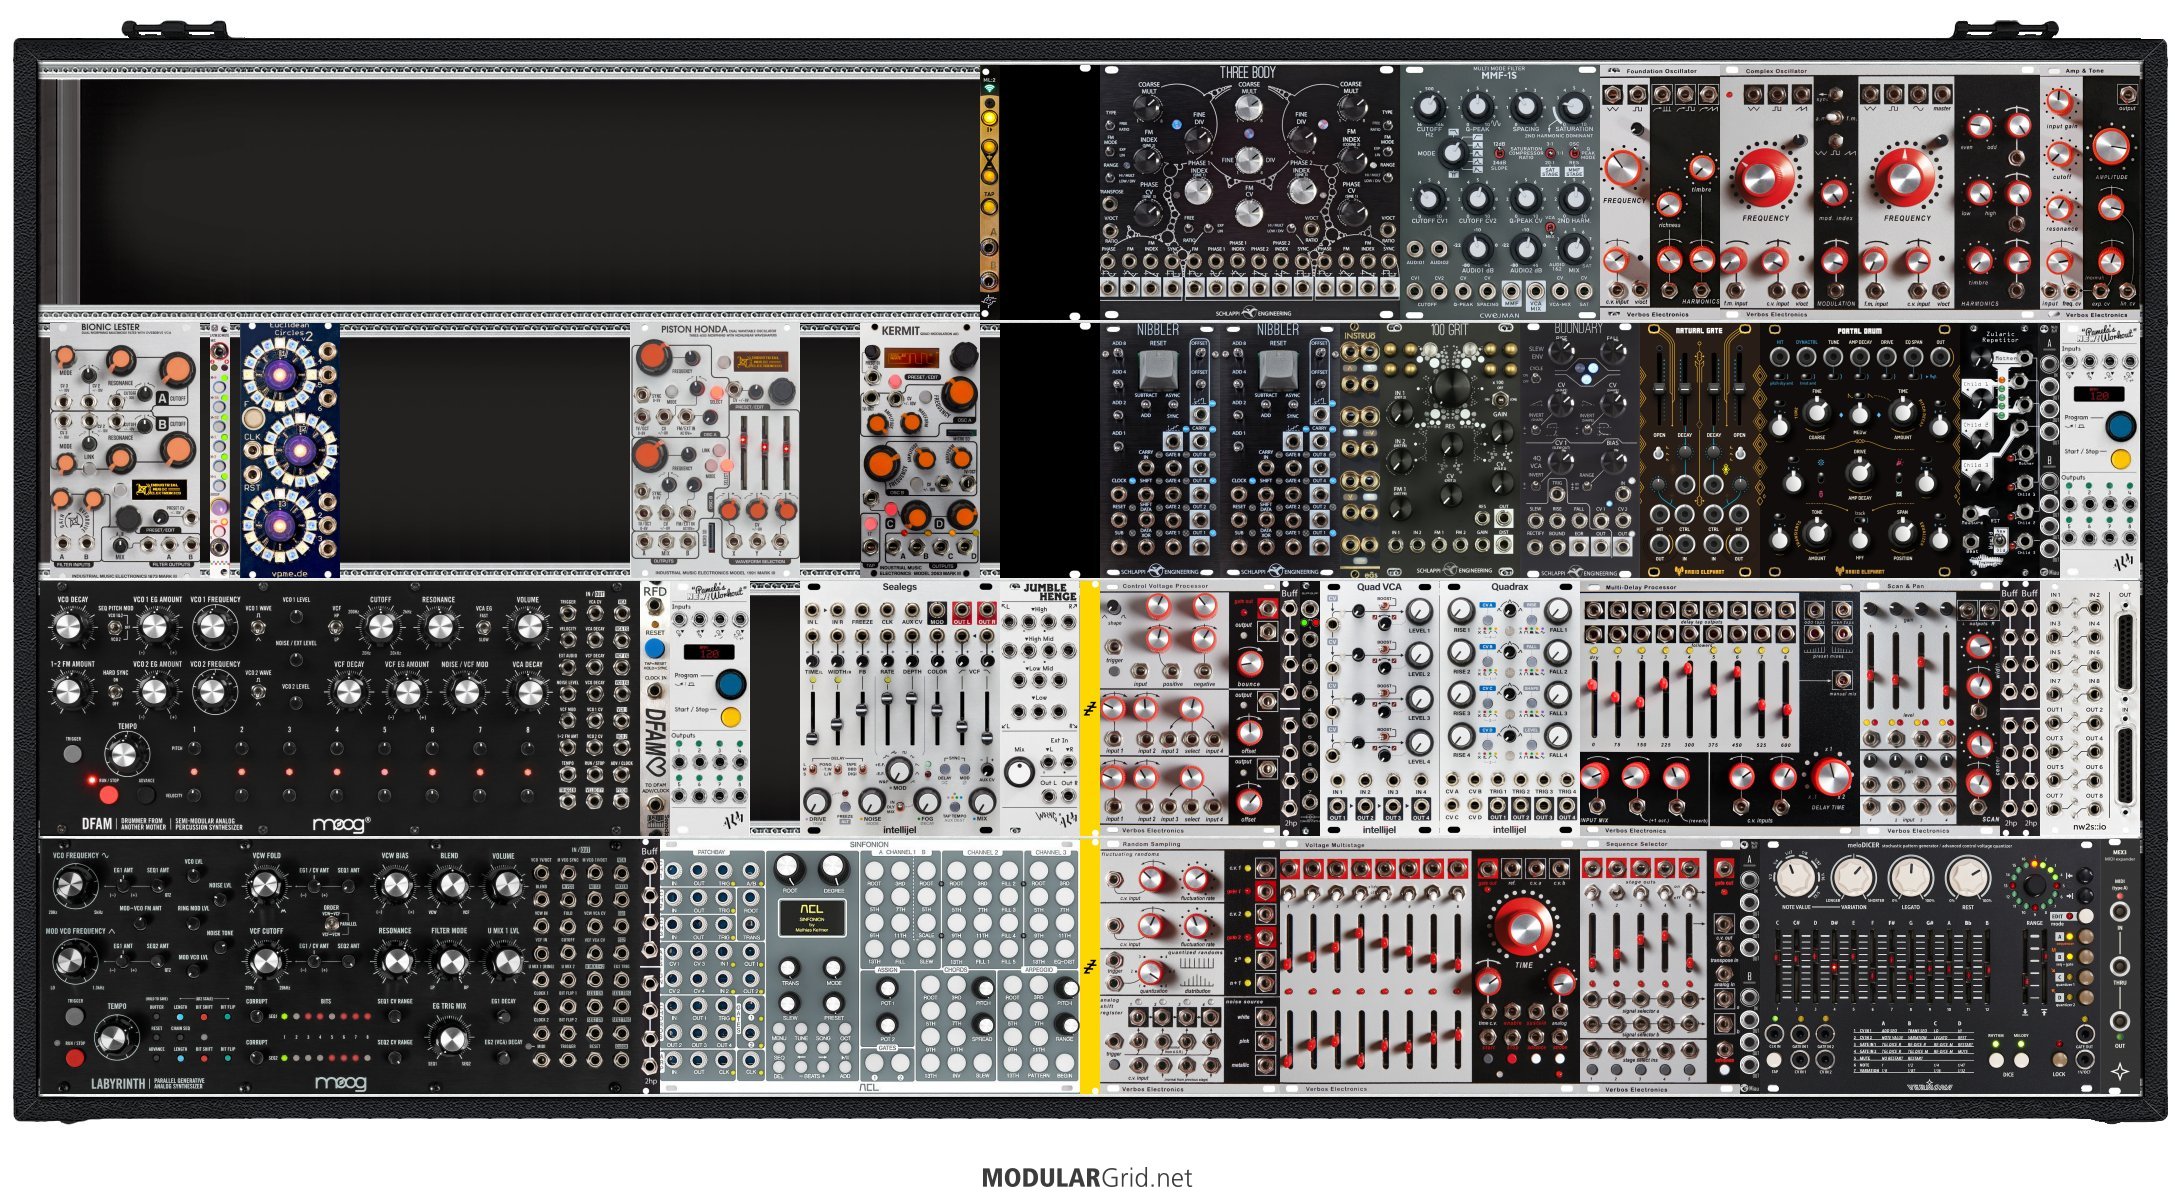The image size is (2175, 1199).
Task: Click the top ring of Euclidean Circles
Action: pyautogui.click(x=279, y=375)
